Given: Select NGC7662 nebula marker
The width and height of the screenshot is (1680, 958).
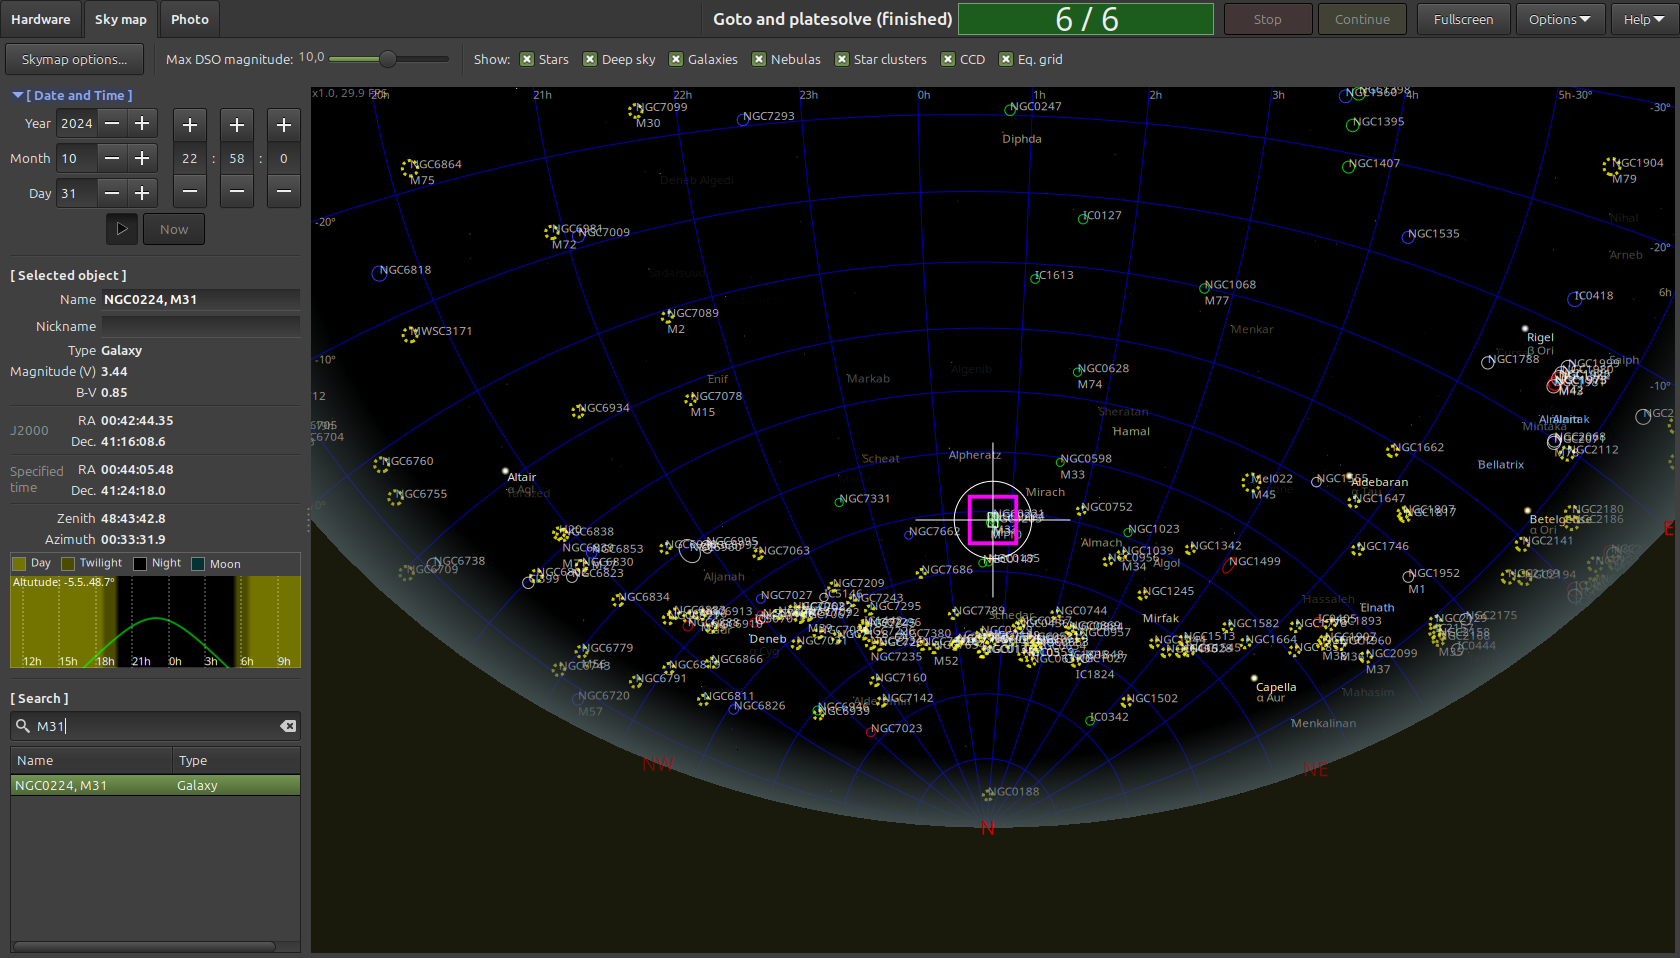Looking at the screenshot, I should (909, 534).
